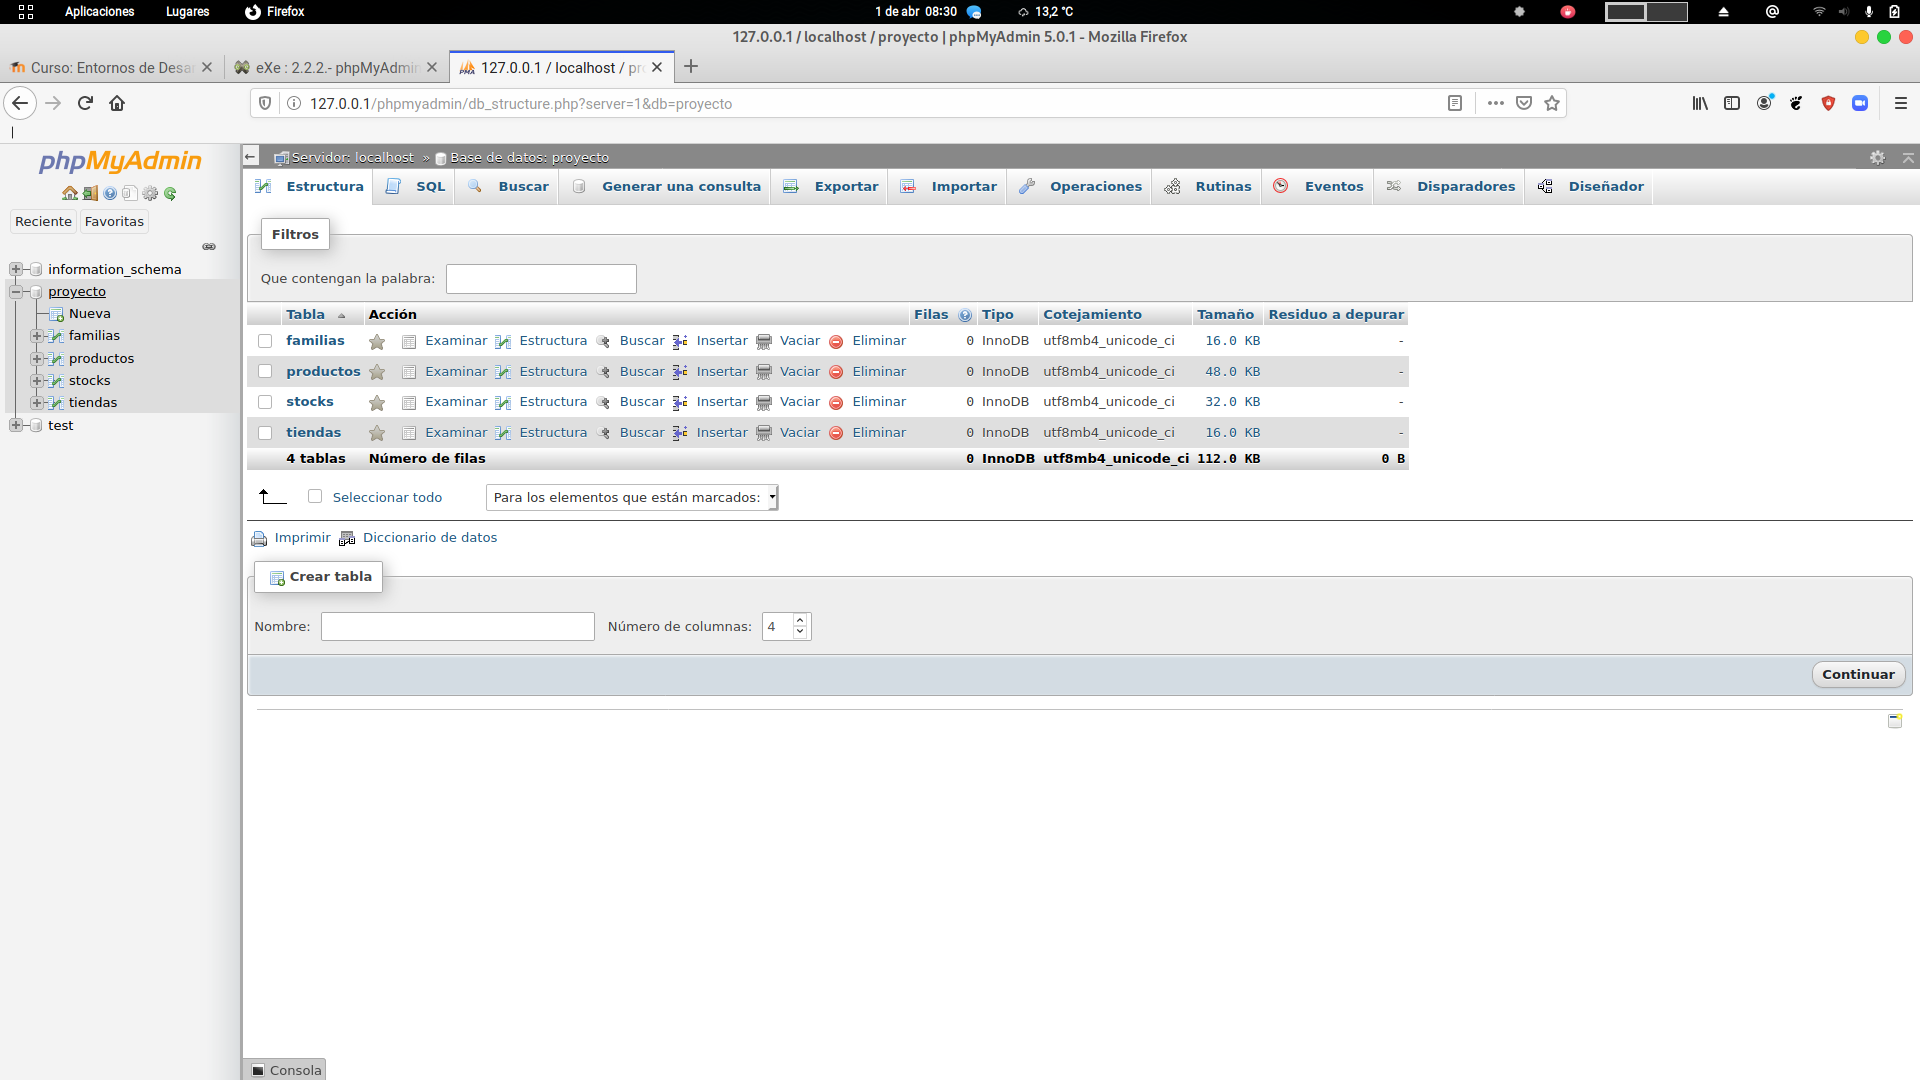Viewport: 1920px width, 1080px height.
Task: Click the clock date in top bar
Action: click(915, 12)
